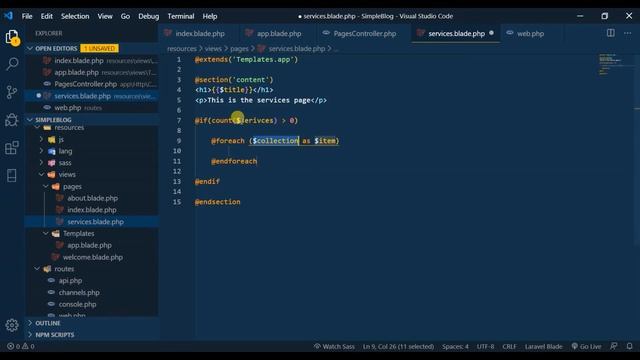Click the unsaved dot on services.blade.php tab
The width and height of the screenshot is (640, 360).
click(x=491, y=33)
